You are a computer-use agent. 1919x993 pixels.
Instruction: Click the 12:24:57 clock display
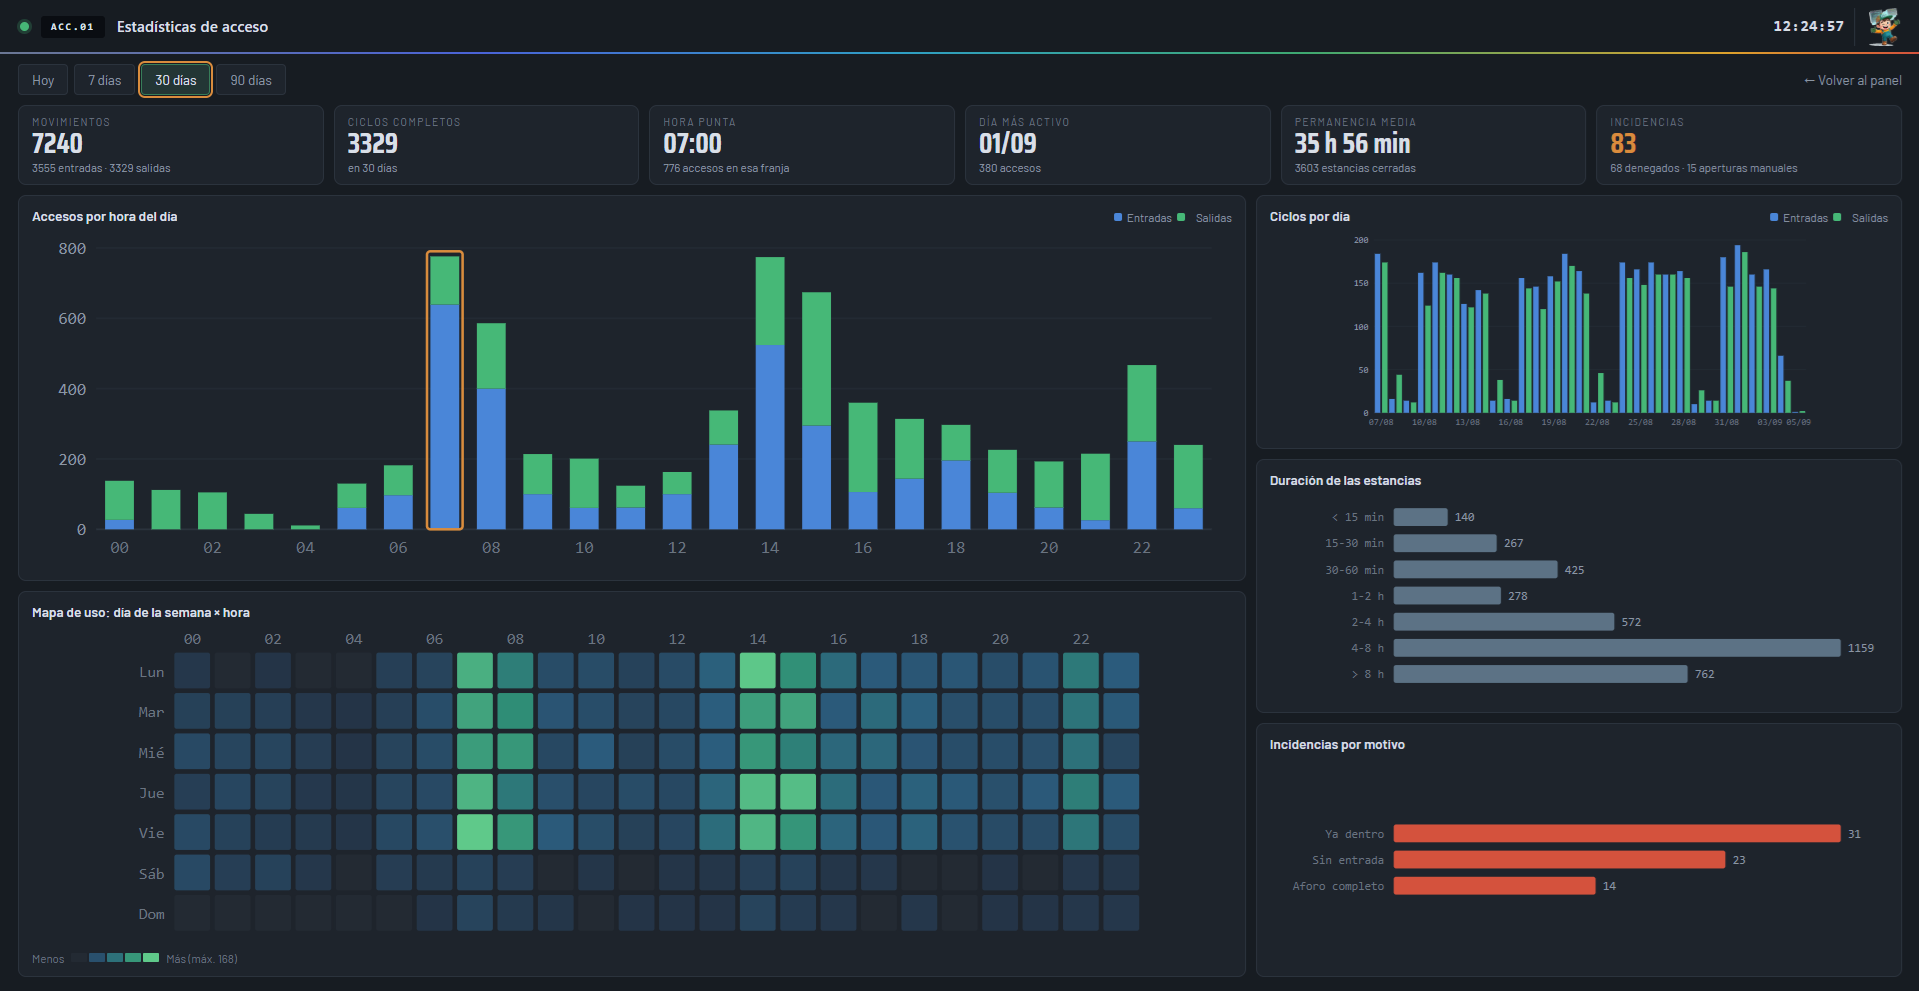pyautogui.click(x=1808, y=27)
